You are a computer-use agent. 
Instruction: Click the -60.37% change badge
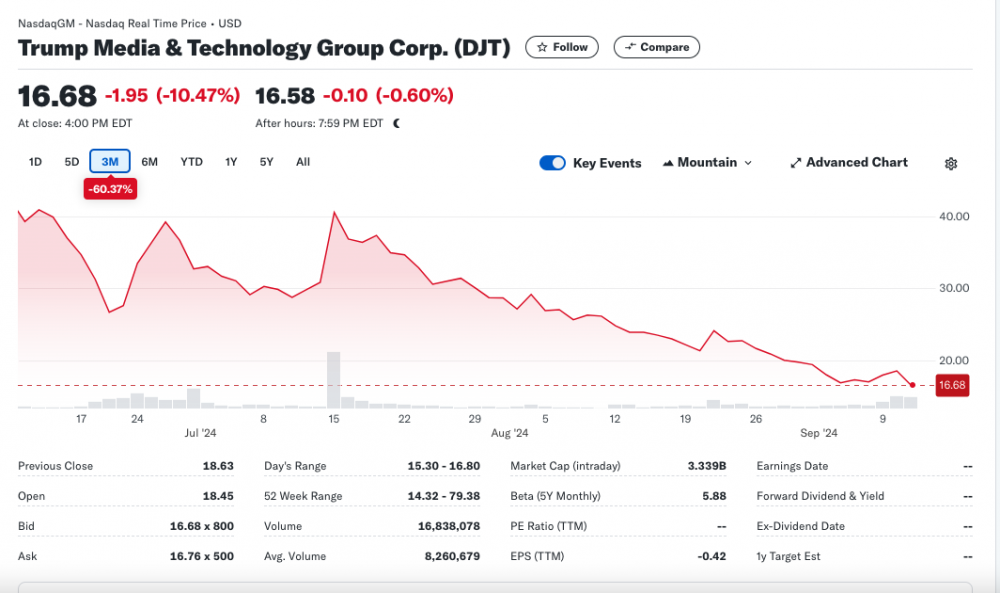110,189
